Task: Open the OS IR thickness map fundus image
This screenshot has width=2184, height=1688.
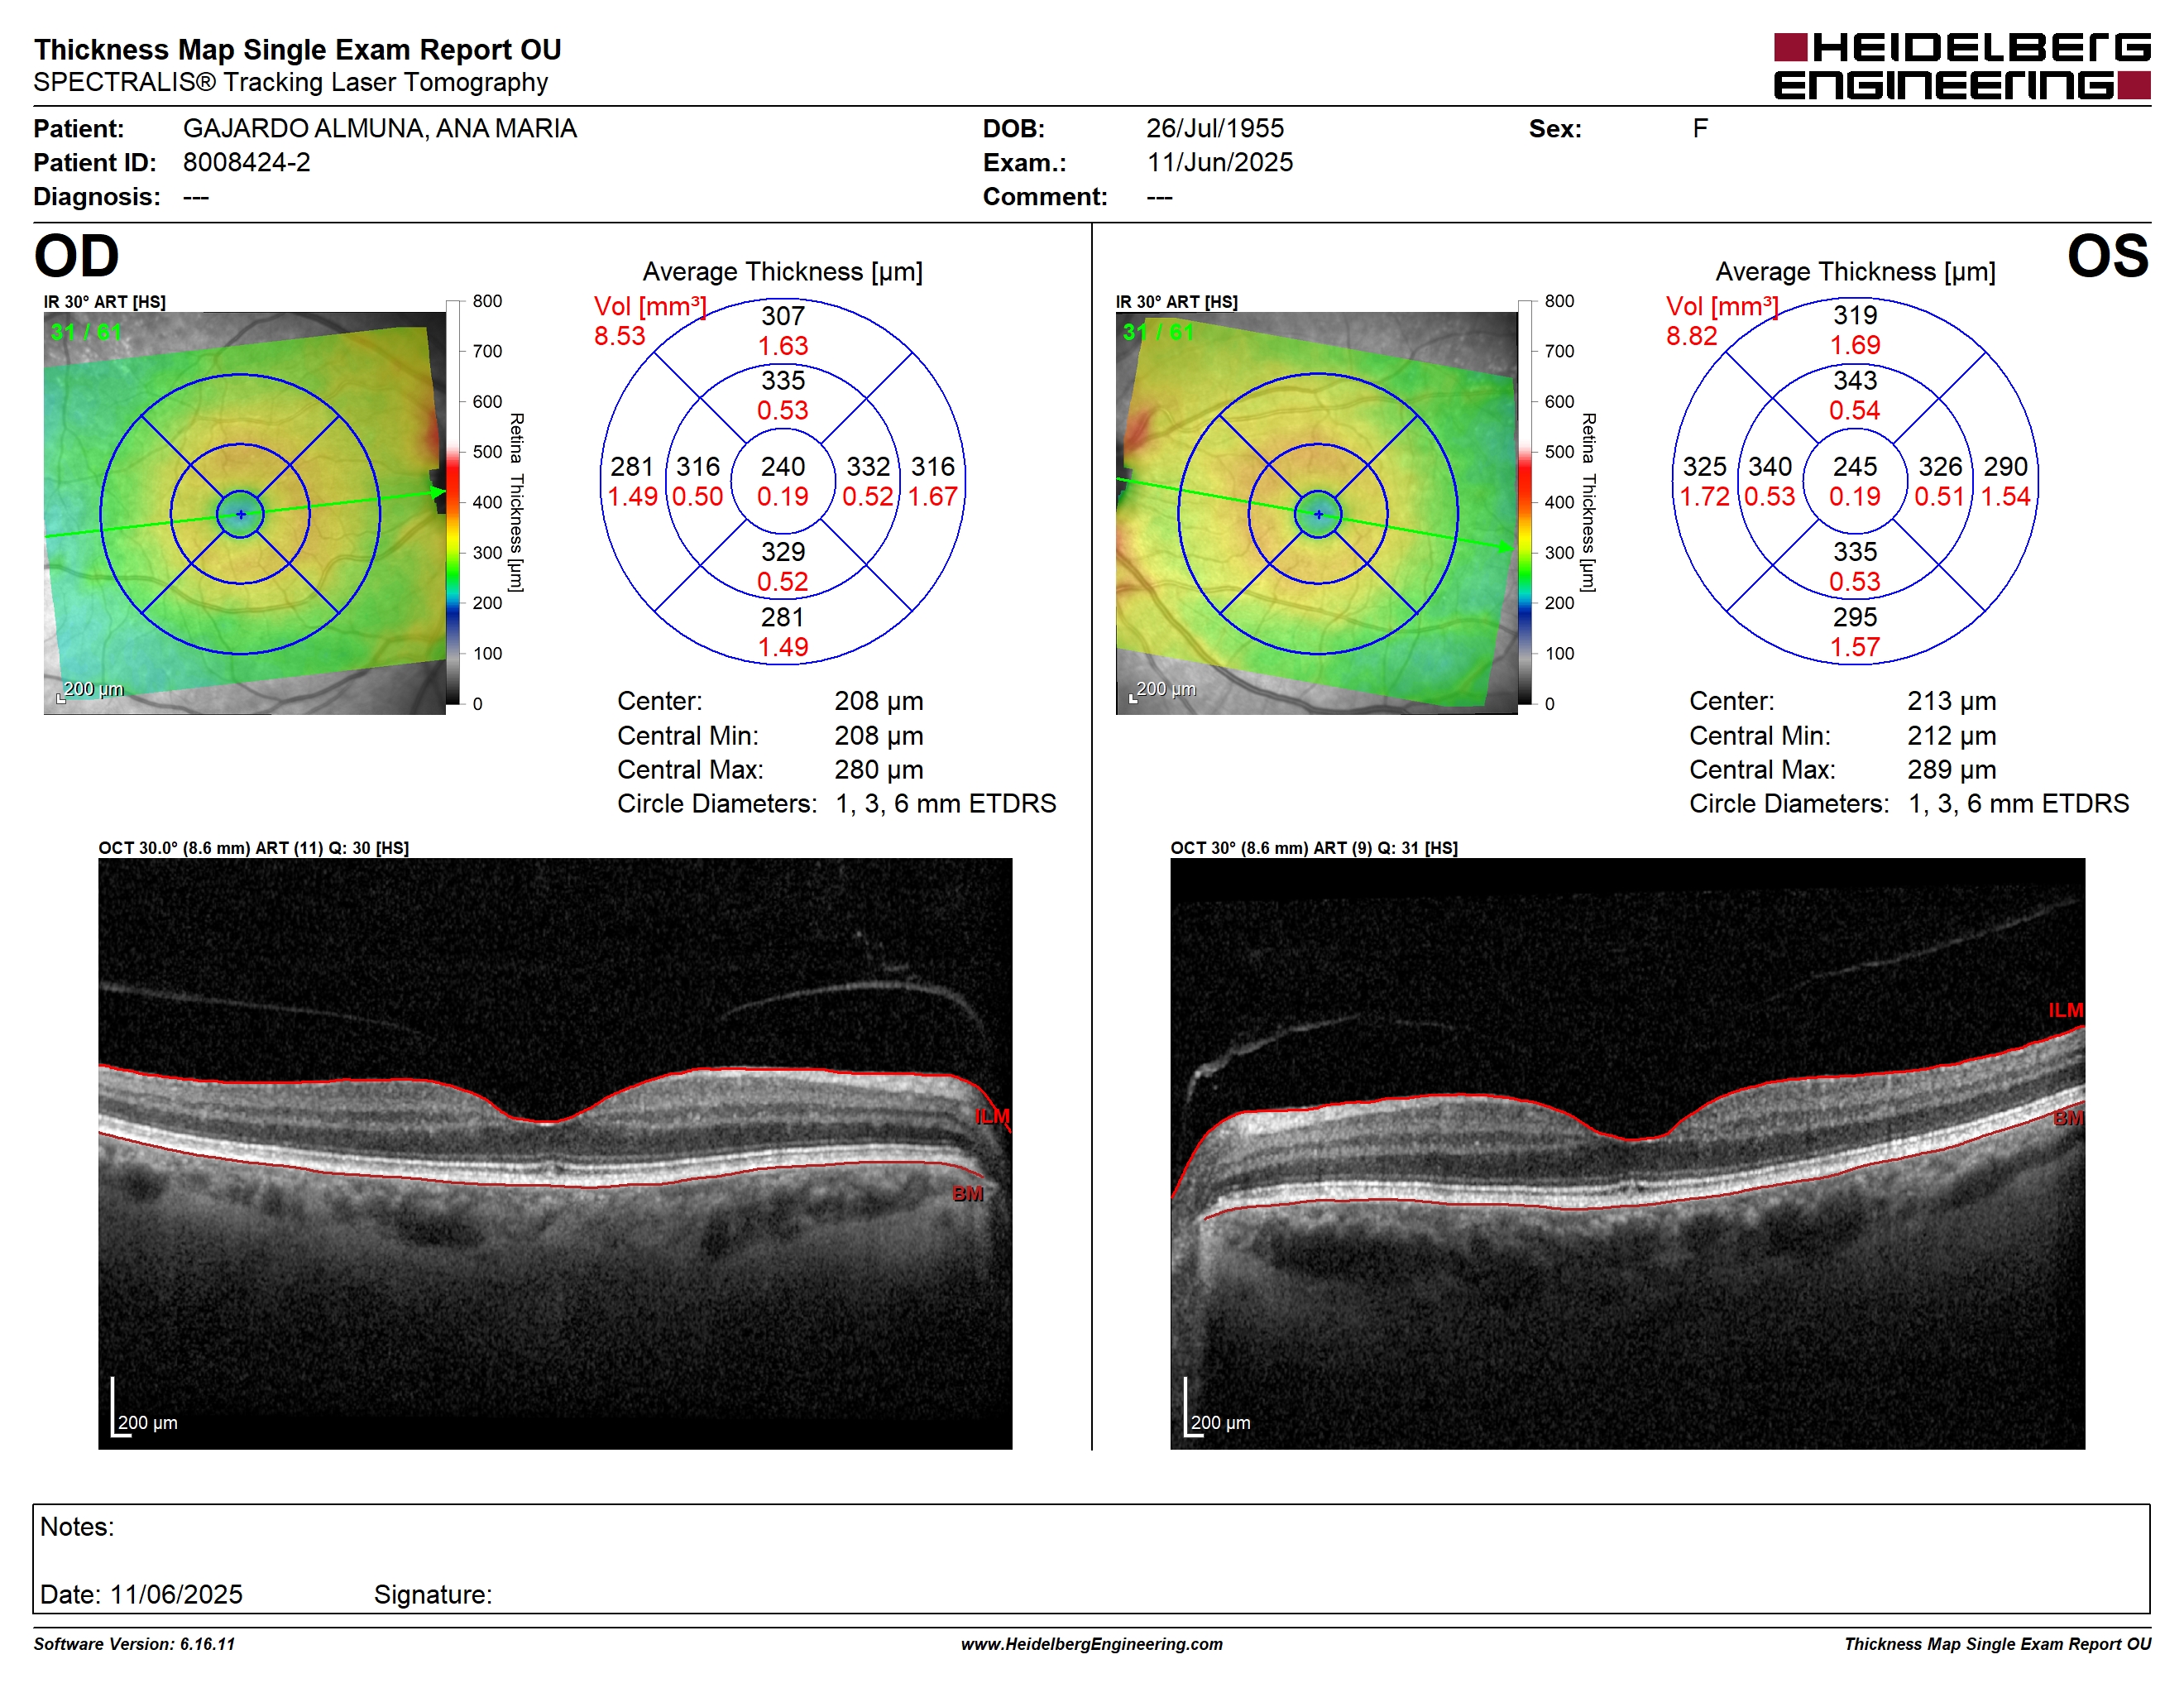Action: coord(1317,513)
